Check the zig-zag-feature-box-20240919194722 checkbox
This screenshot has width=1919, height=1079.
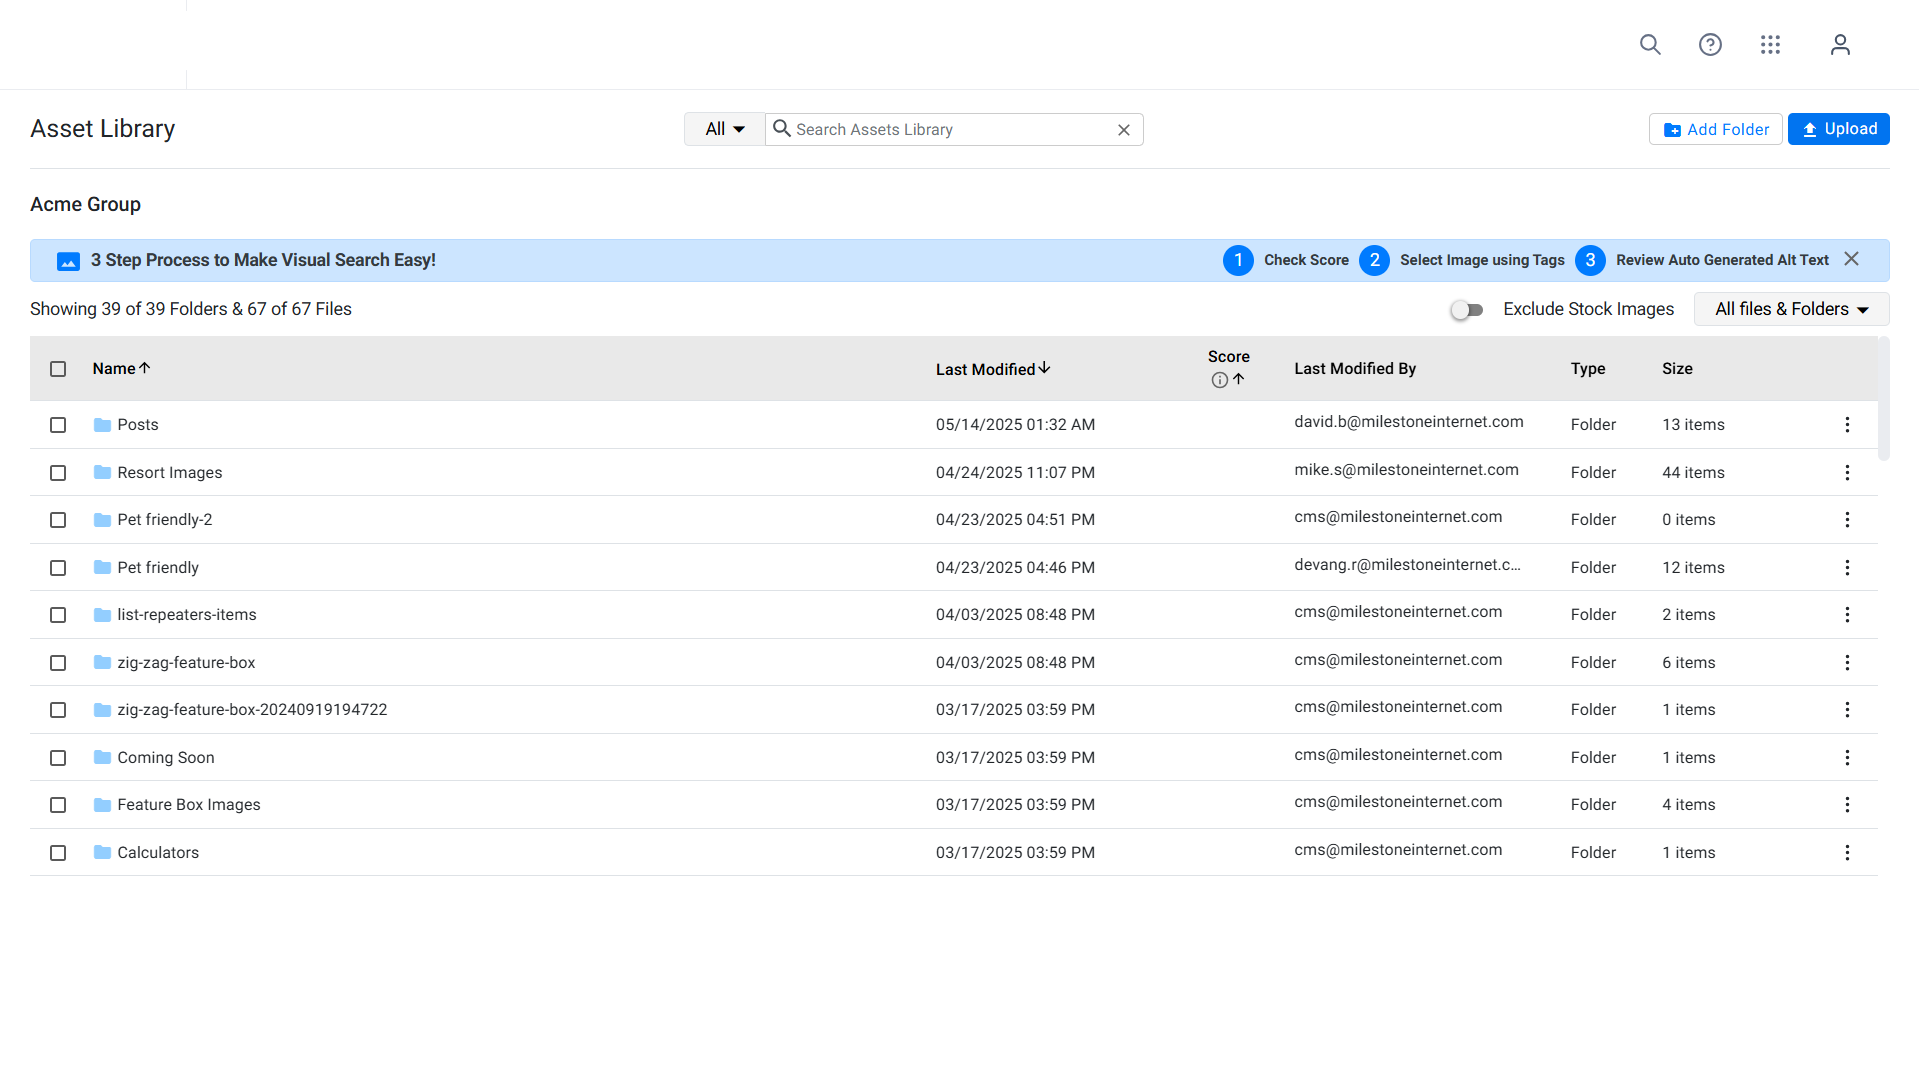pos(58,710)
